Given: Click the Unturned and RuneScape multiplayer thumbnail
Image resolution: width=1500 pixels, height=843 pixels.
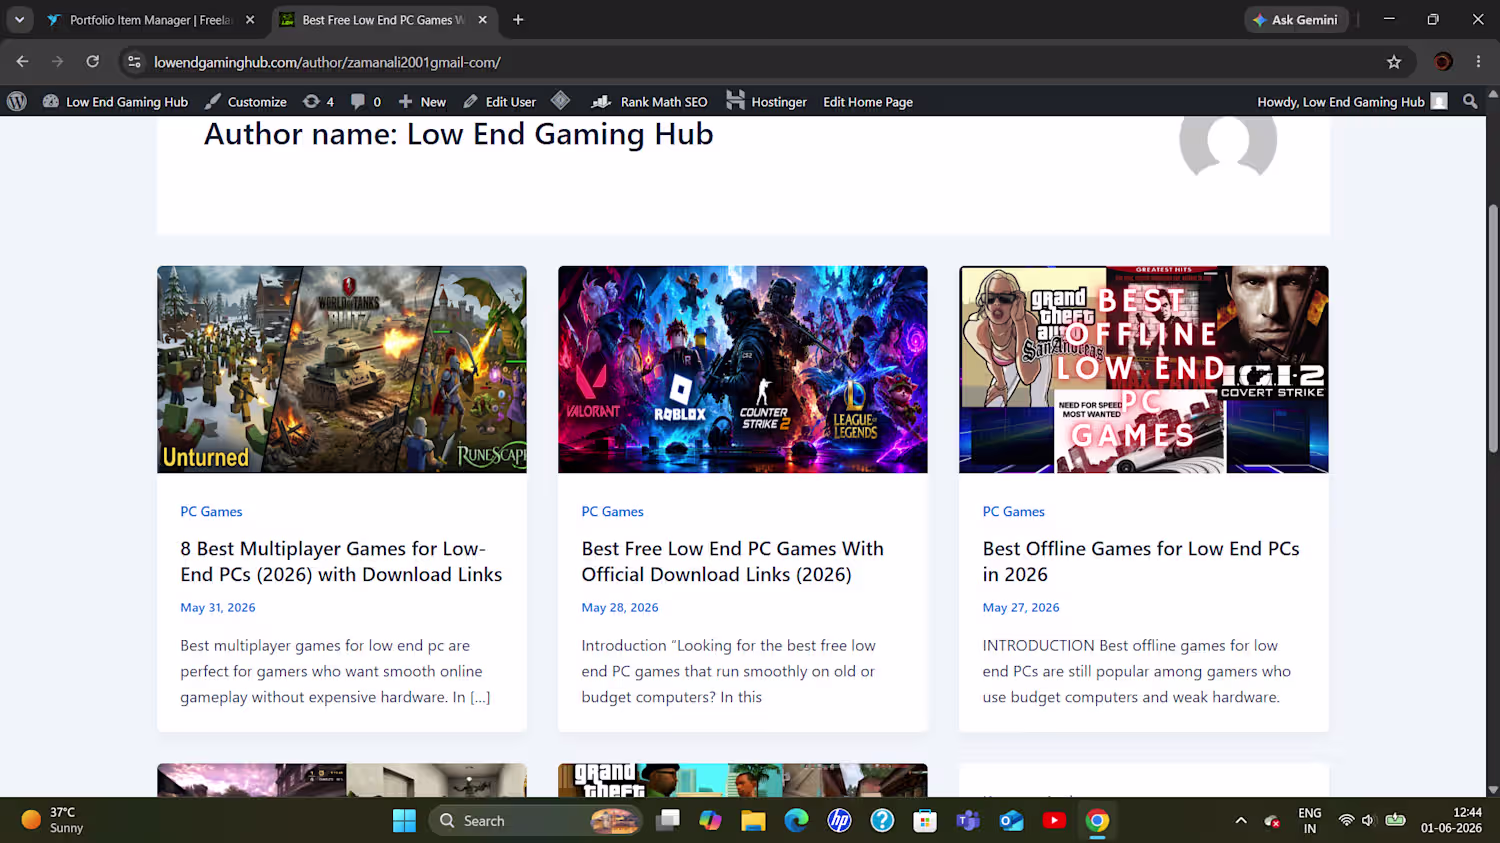Looking at the screenshot, I should point(342,369).
